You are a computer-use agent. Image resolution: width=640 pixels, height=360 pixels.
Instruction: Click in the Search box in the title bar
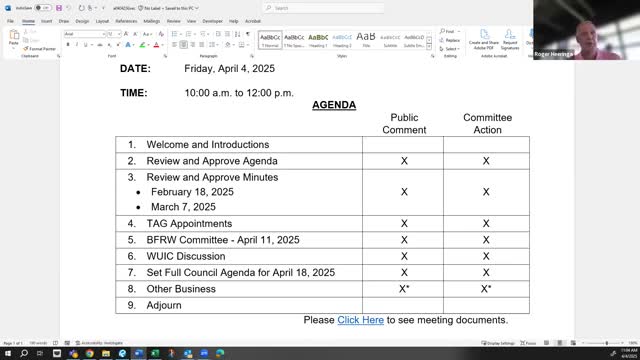tap(323, 8)
